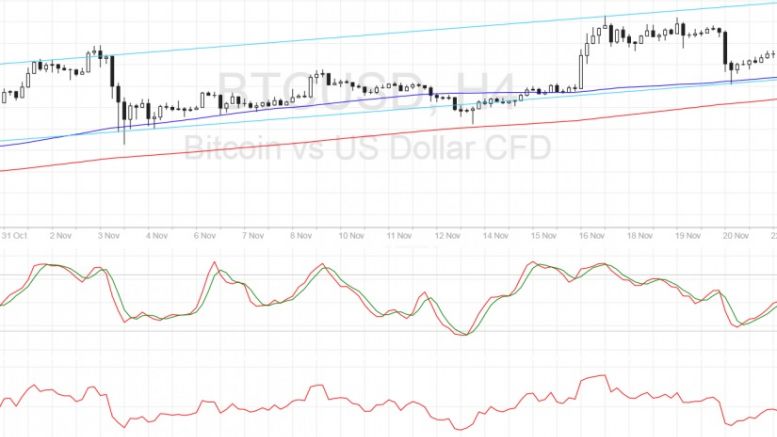
Task: Click the '31 Oct' date axis label
Action: coord(15,236)
